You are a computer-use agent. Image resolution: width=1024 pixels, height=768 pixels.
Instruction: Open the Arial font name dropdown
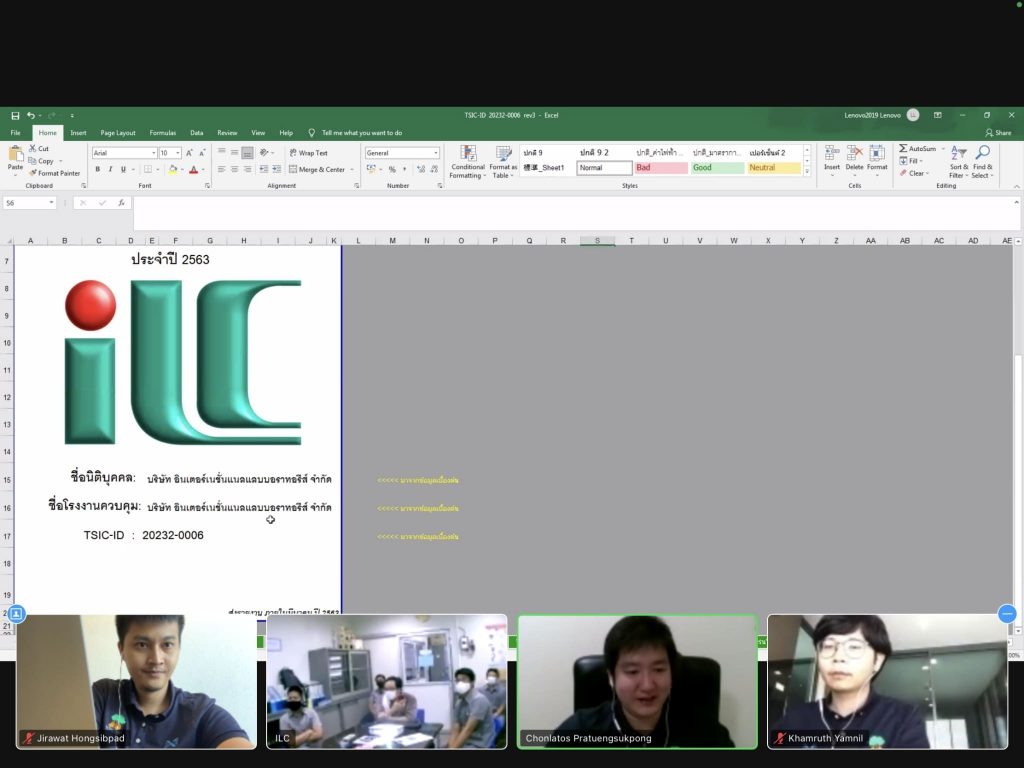pos(153,153)
